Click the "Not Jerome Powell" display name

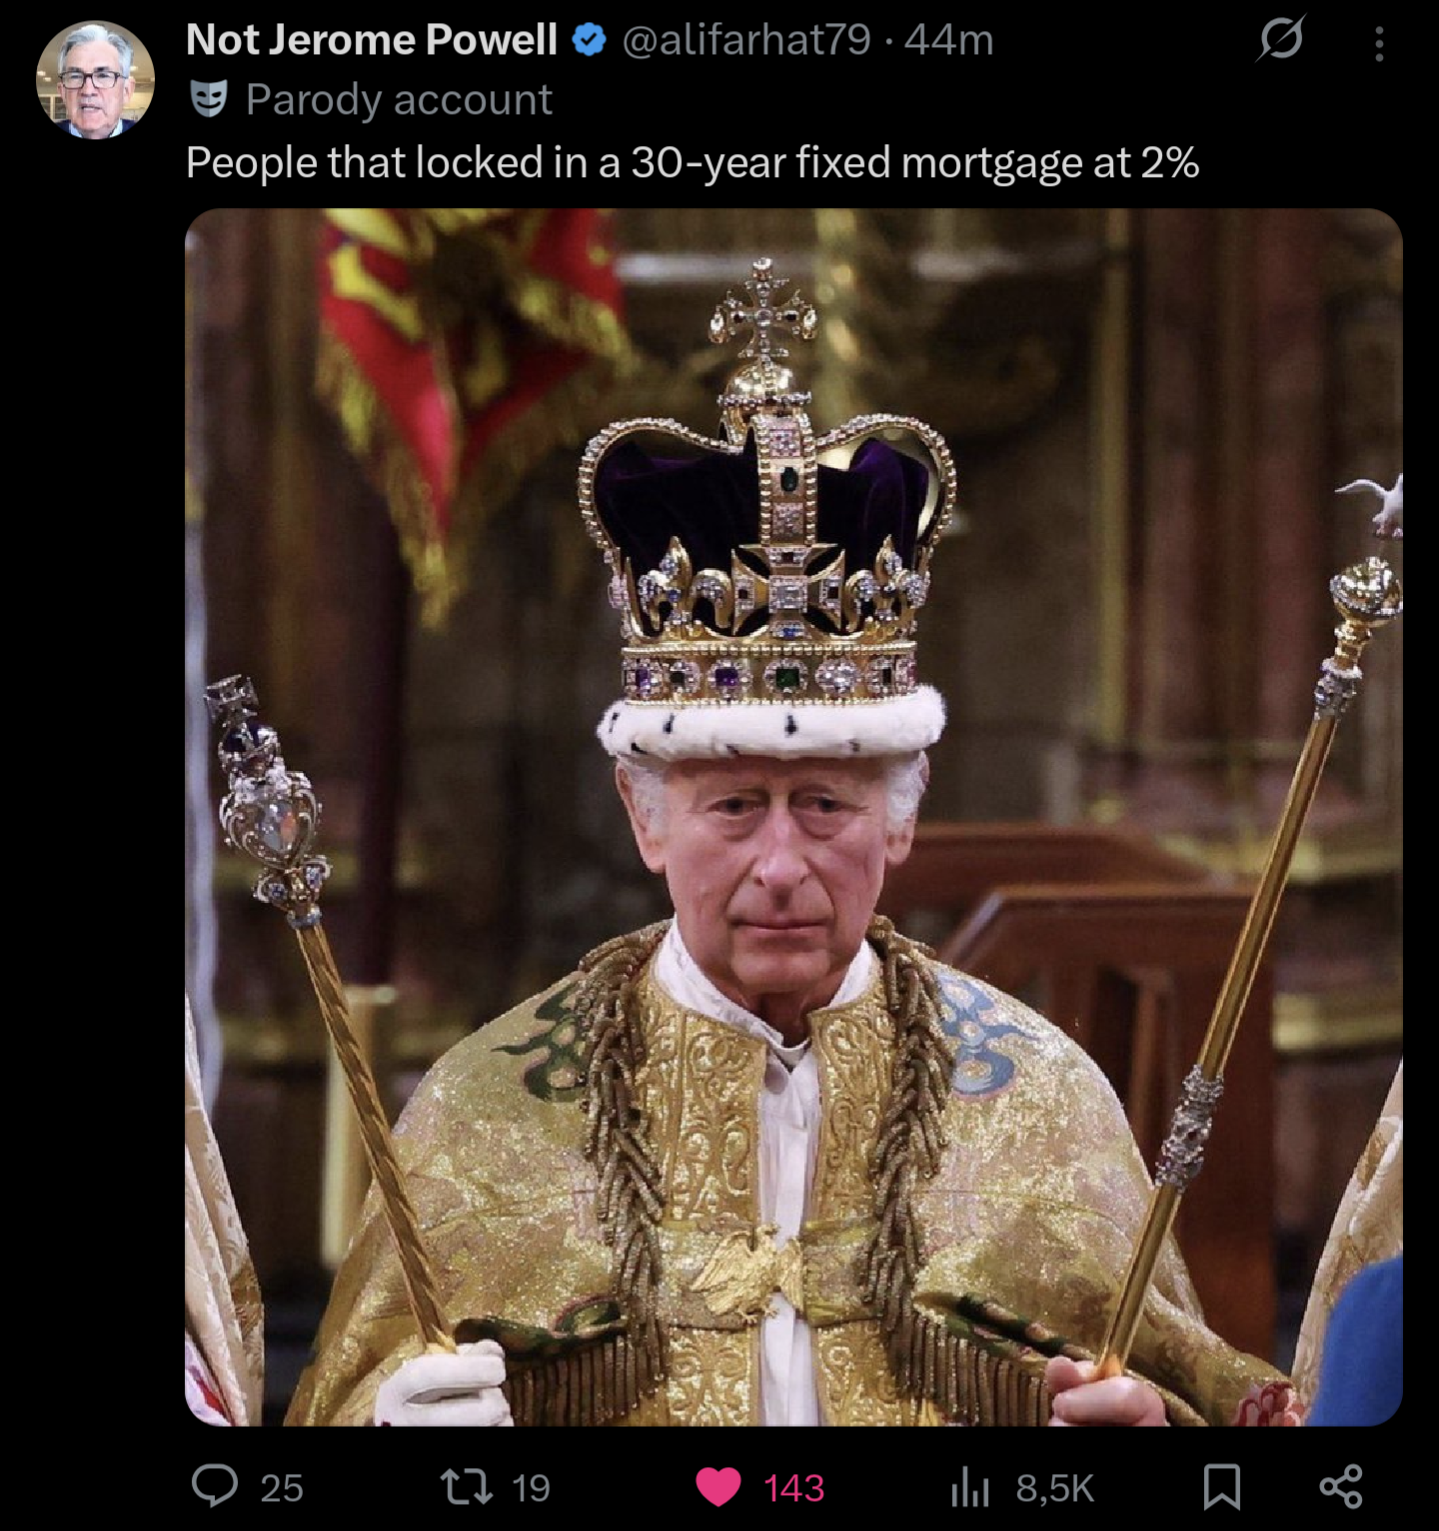click(x=371, y=40)
